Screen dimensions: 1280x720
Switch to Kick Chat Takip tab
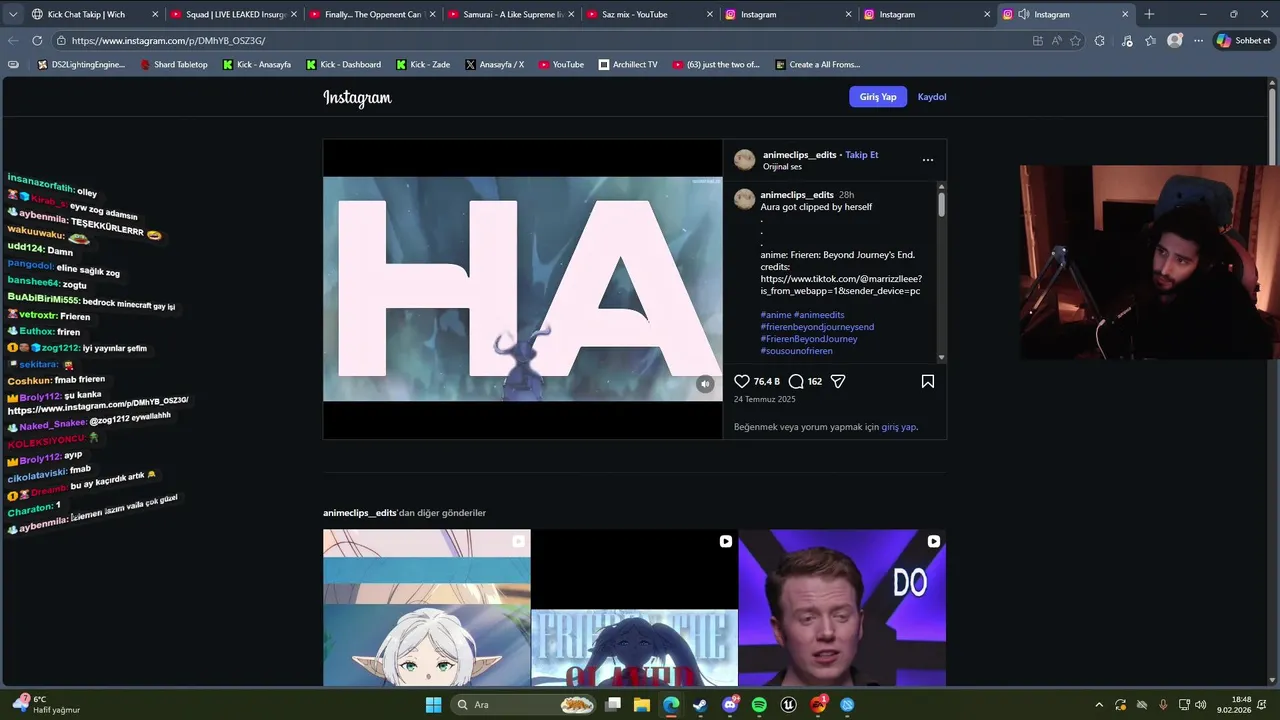click(x=92, y=14)
